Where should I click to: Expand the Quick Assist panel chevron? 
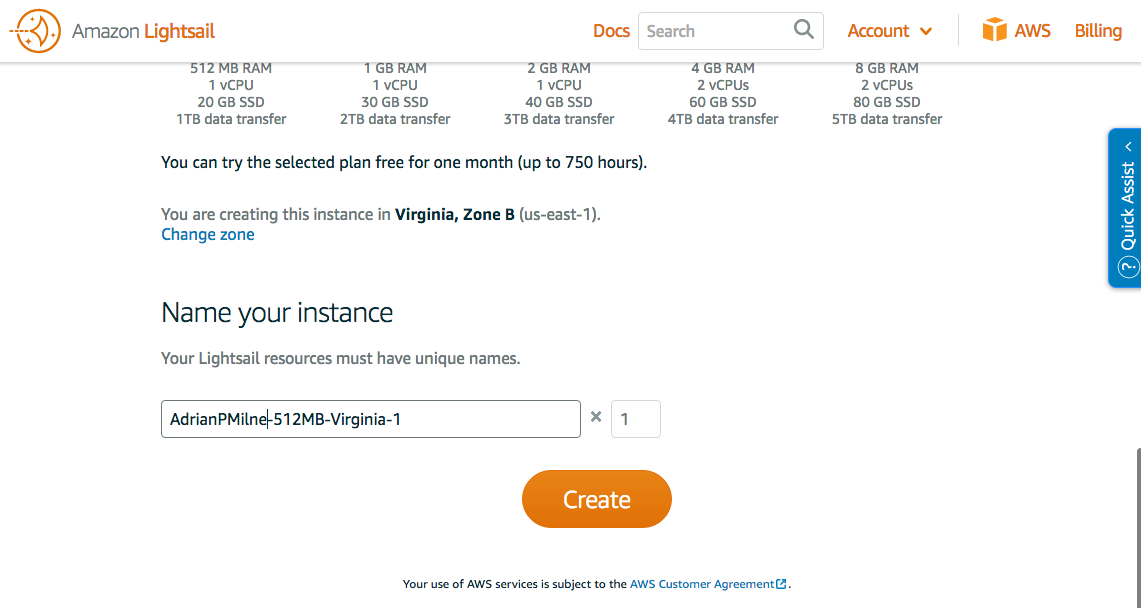point(1128,146)
